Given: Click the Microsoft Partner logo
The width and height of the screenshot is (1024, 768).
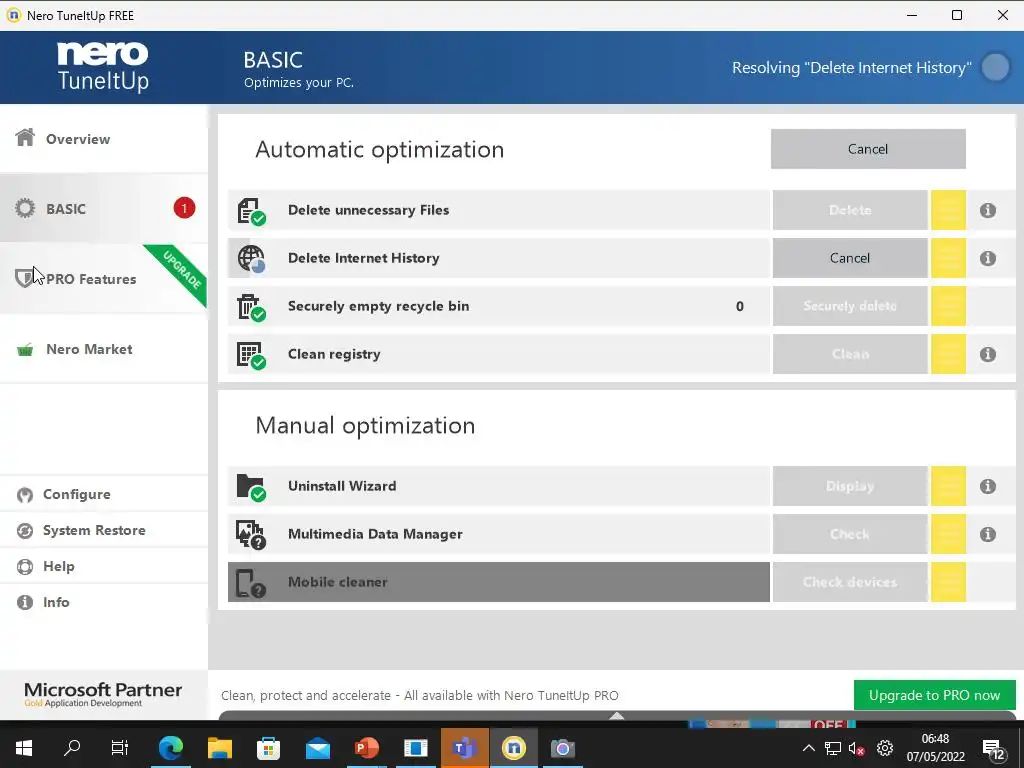Looking at the screenshot, I should [103, 695].
